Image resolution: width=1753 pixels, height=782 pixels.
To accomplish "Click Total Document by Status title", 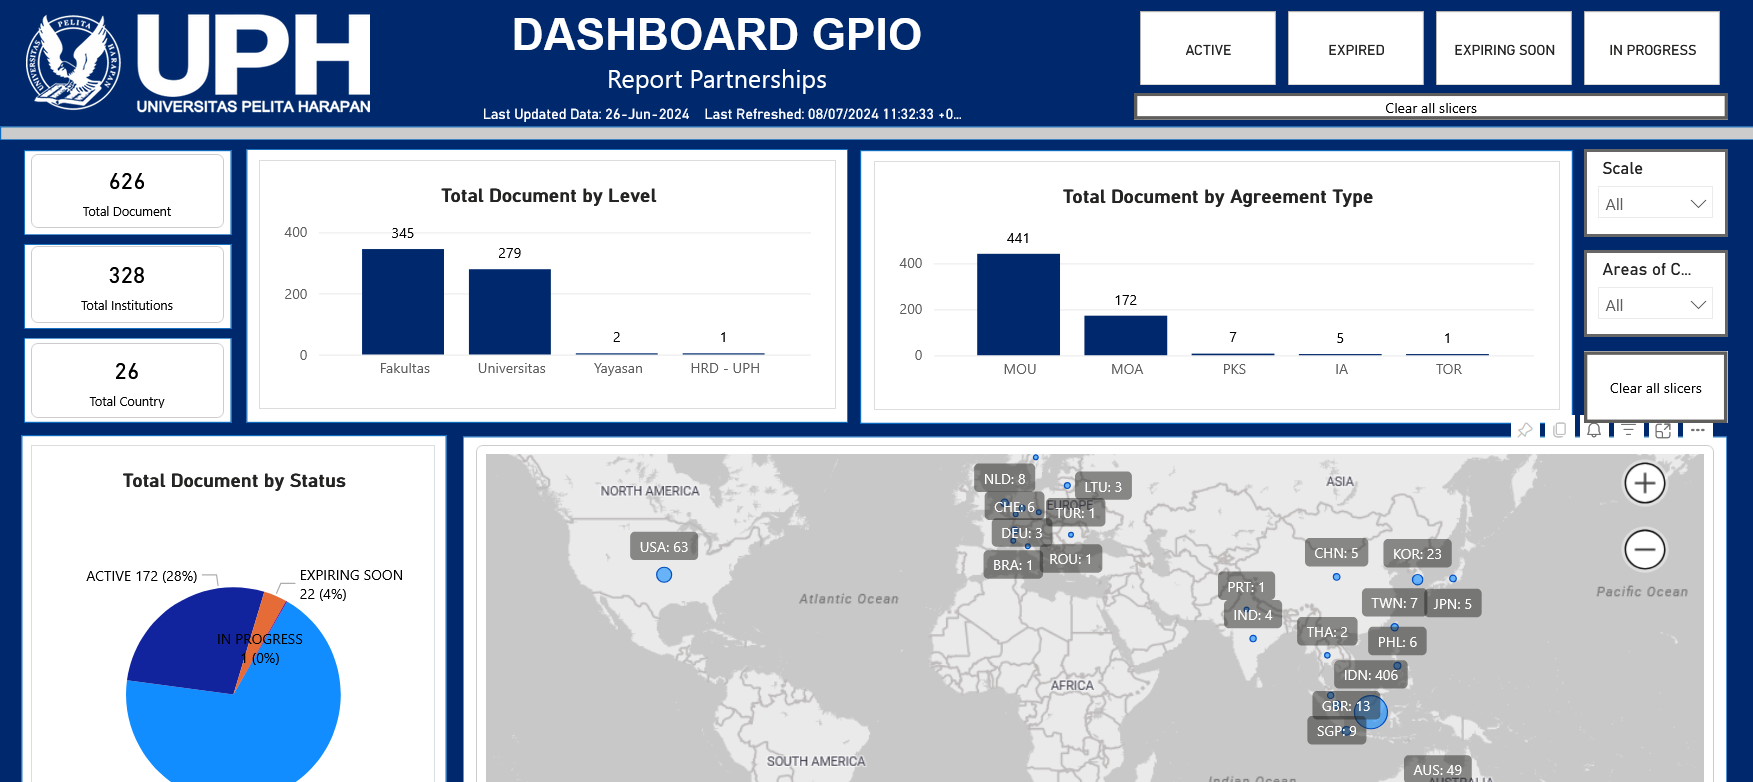I will pyautogui.click(x=234, y=481).
